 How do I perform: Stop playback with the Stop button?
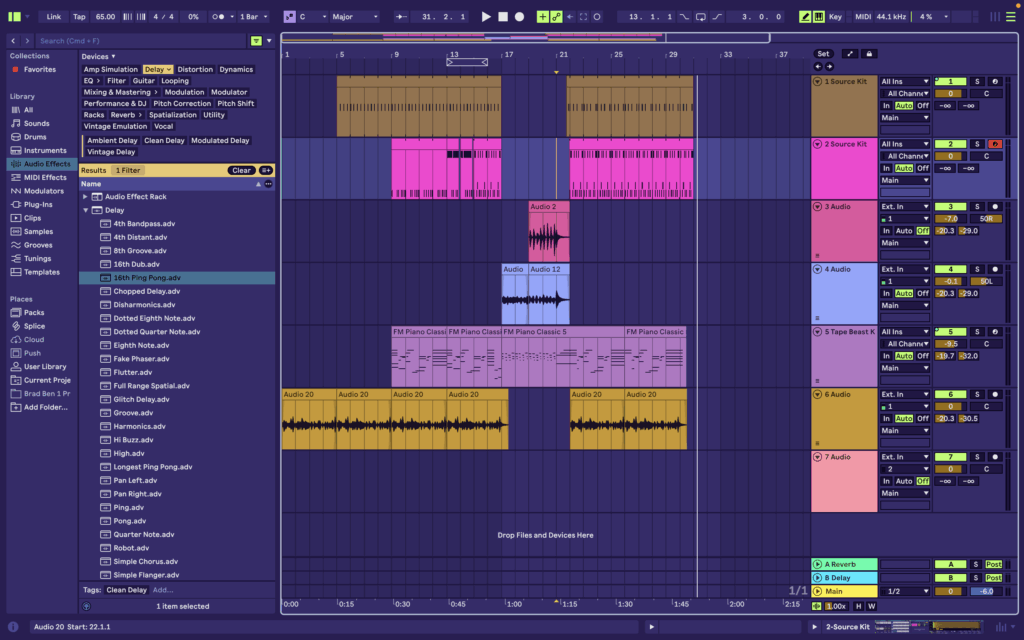coord(503,17)
